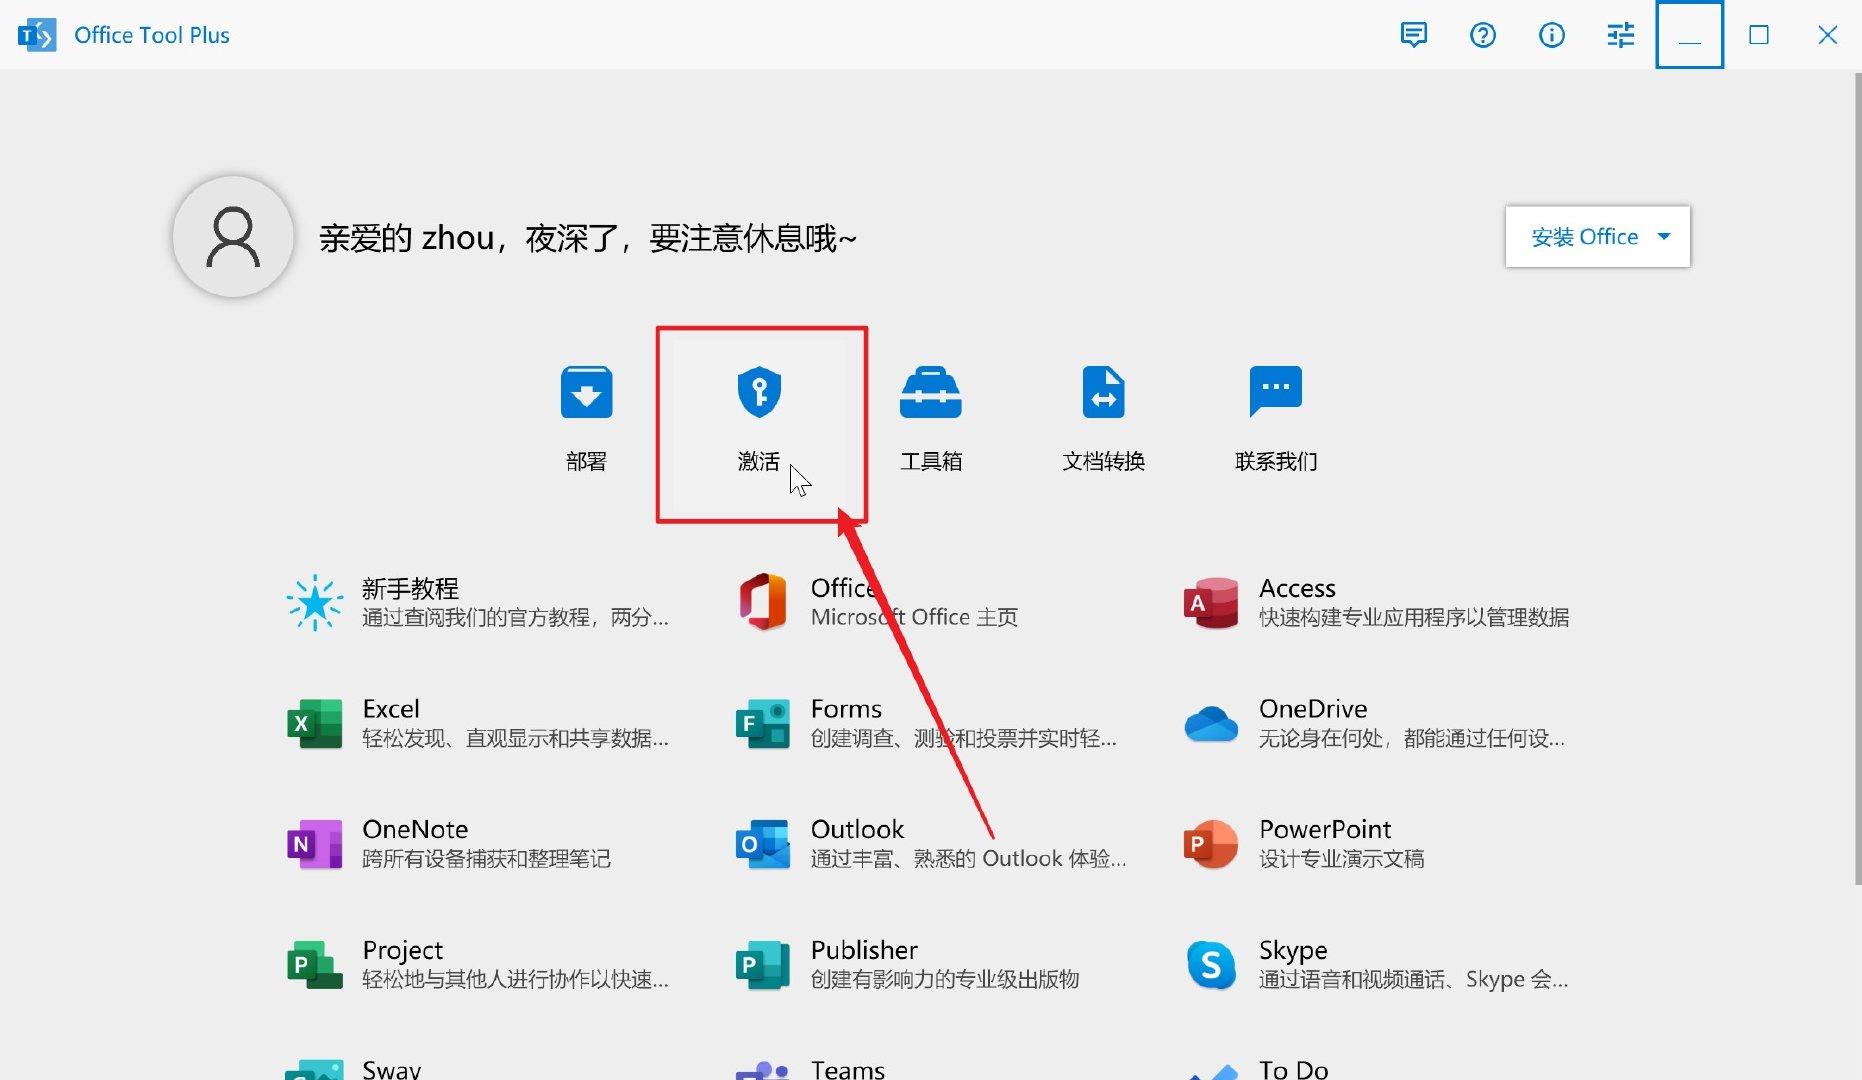Click the vertical scrollbar on the right
Screen dimensions: 1862x1080
coord(1857,478)
